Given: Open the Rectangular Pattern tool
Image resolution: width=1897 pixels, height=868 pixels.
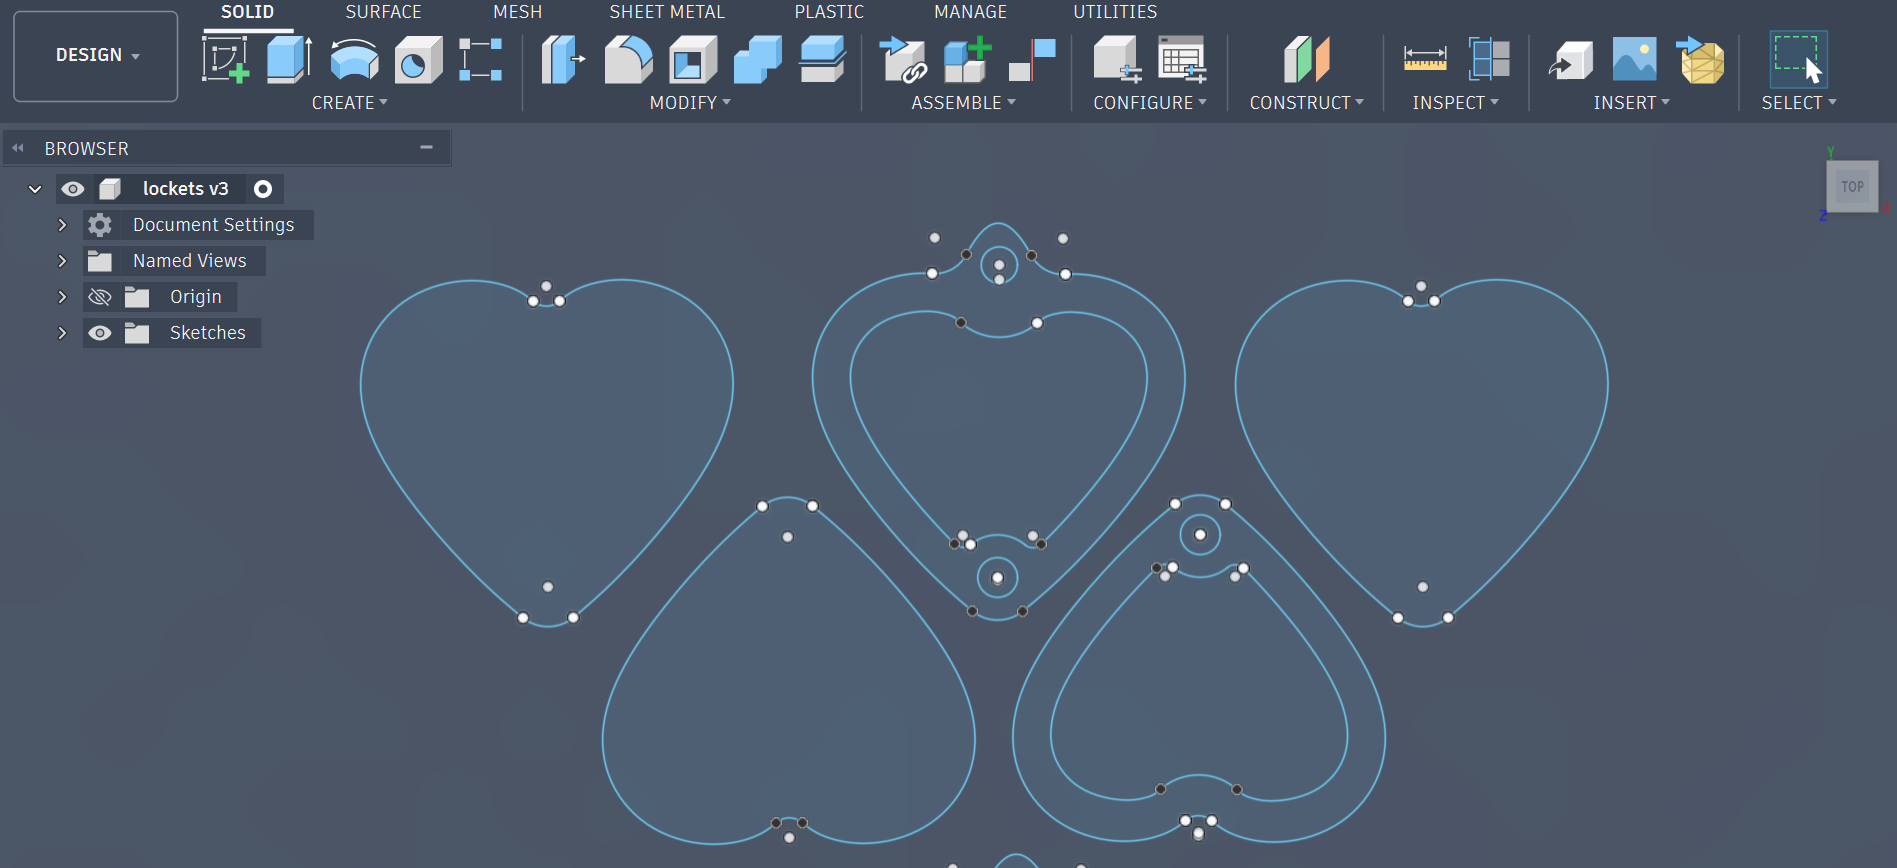Looking at the screenshot, I should point(480,60).
